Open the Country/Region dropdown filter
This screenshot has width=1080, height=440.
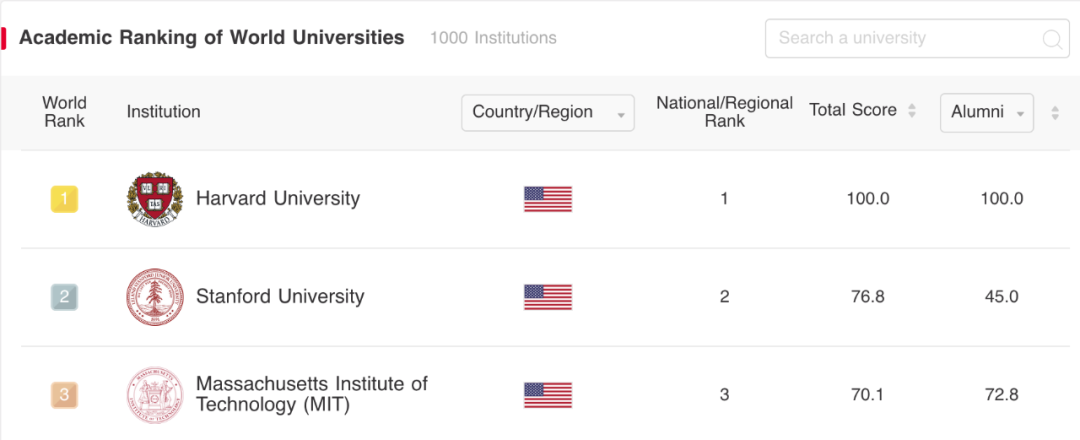click(548, 112)
